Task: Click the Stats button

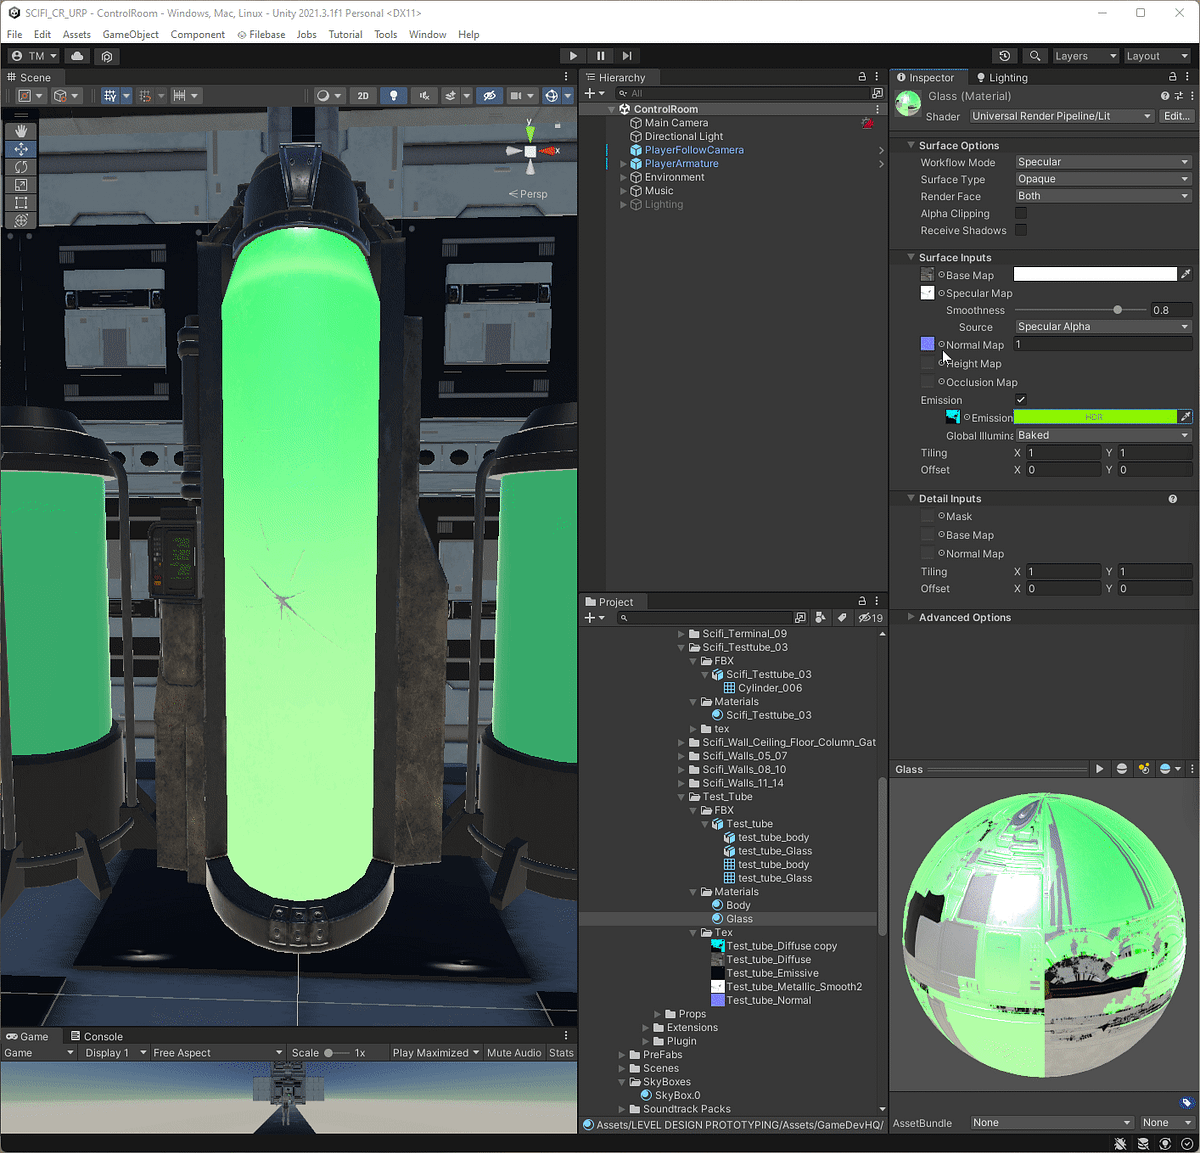Action: (562, 1053)
